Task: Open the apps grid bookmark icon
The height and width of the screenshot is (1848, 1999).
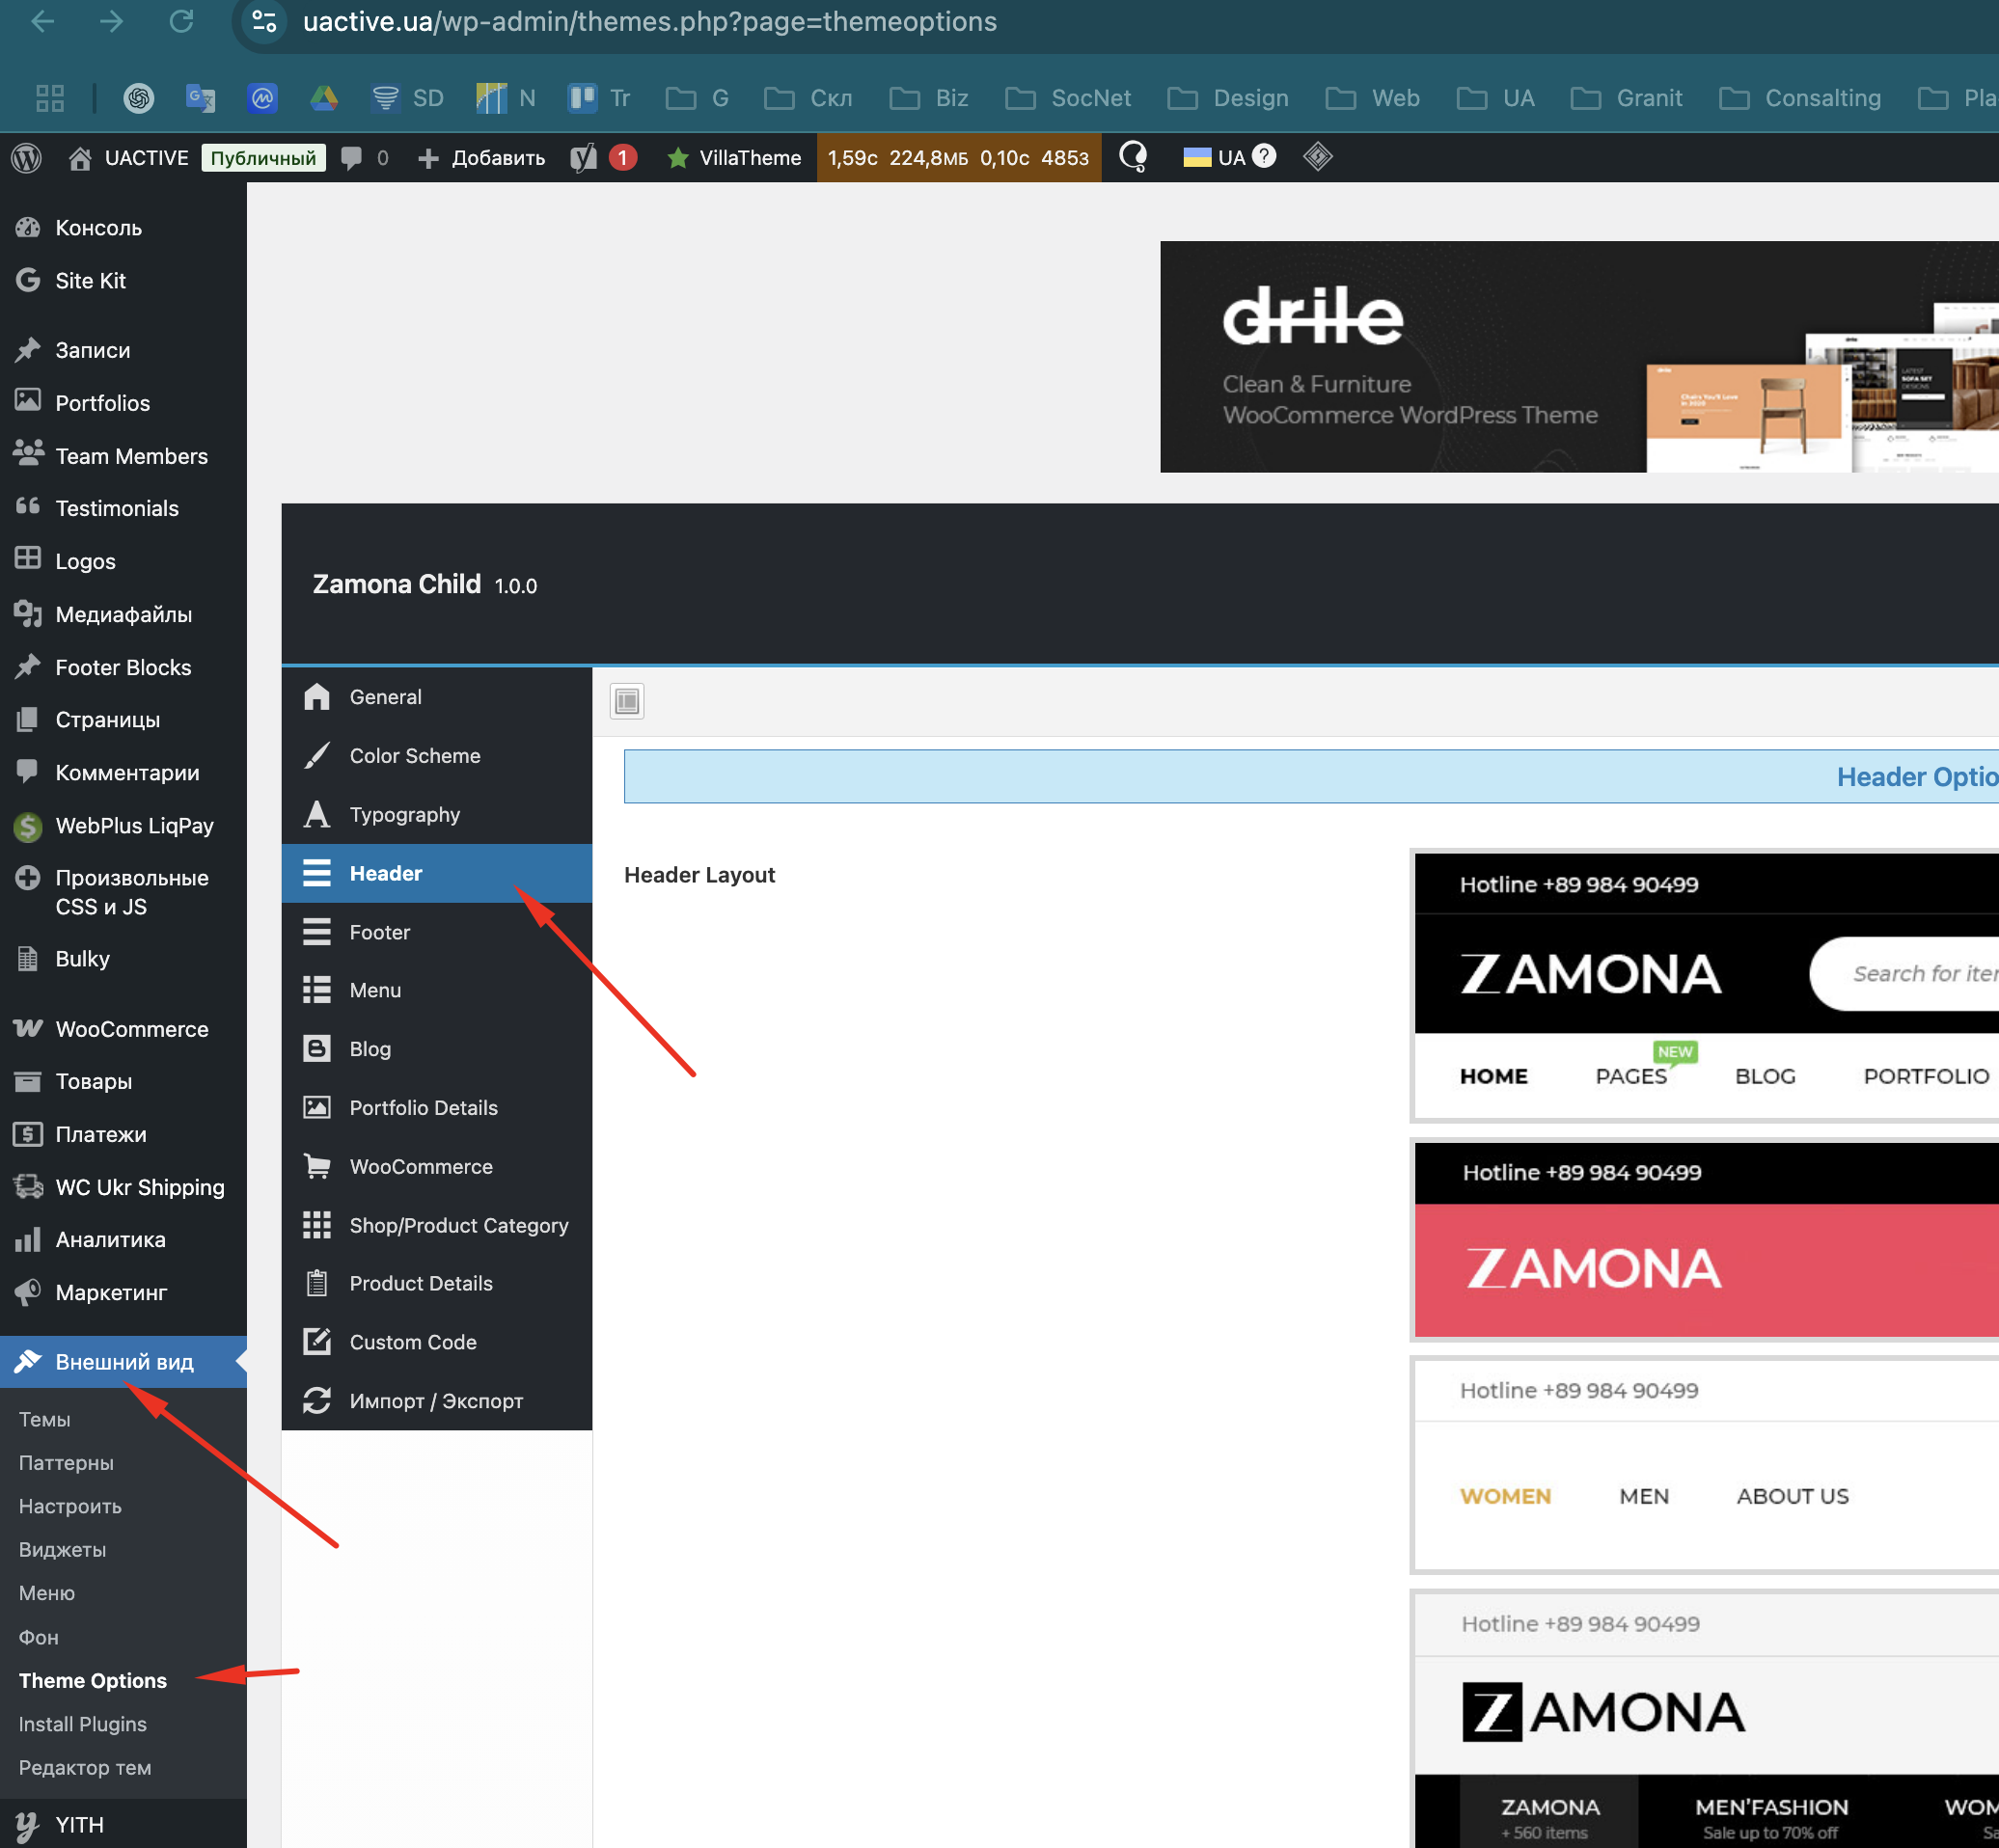Action: pos(49,98)
